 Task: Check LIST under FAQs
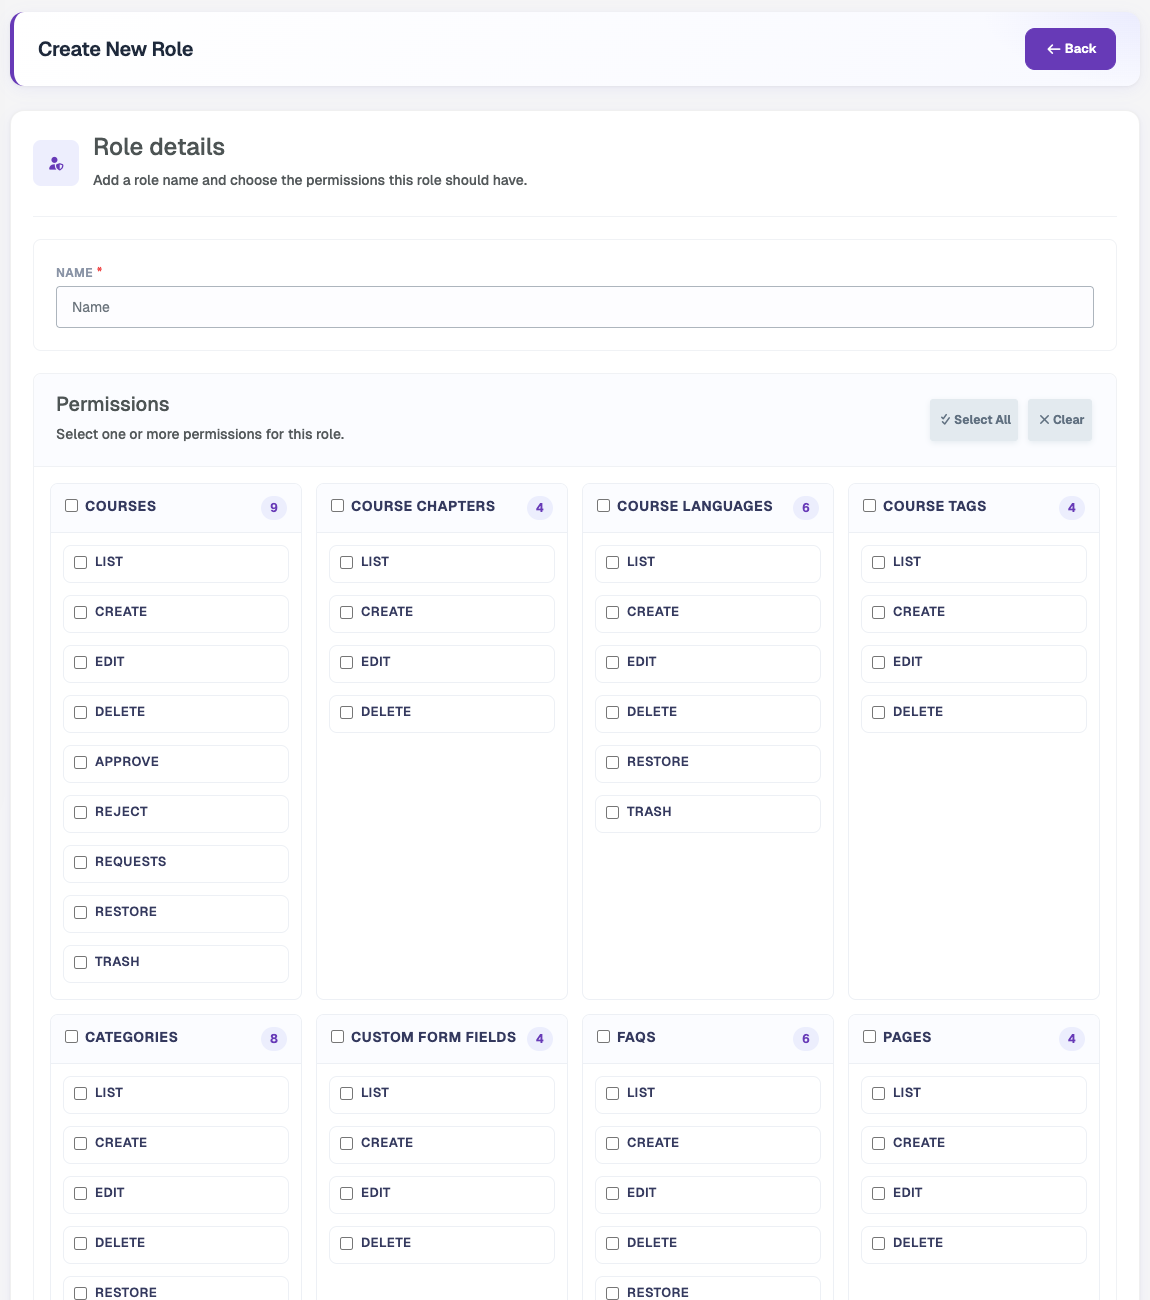(613, 1094)
